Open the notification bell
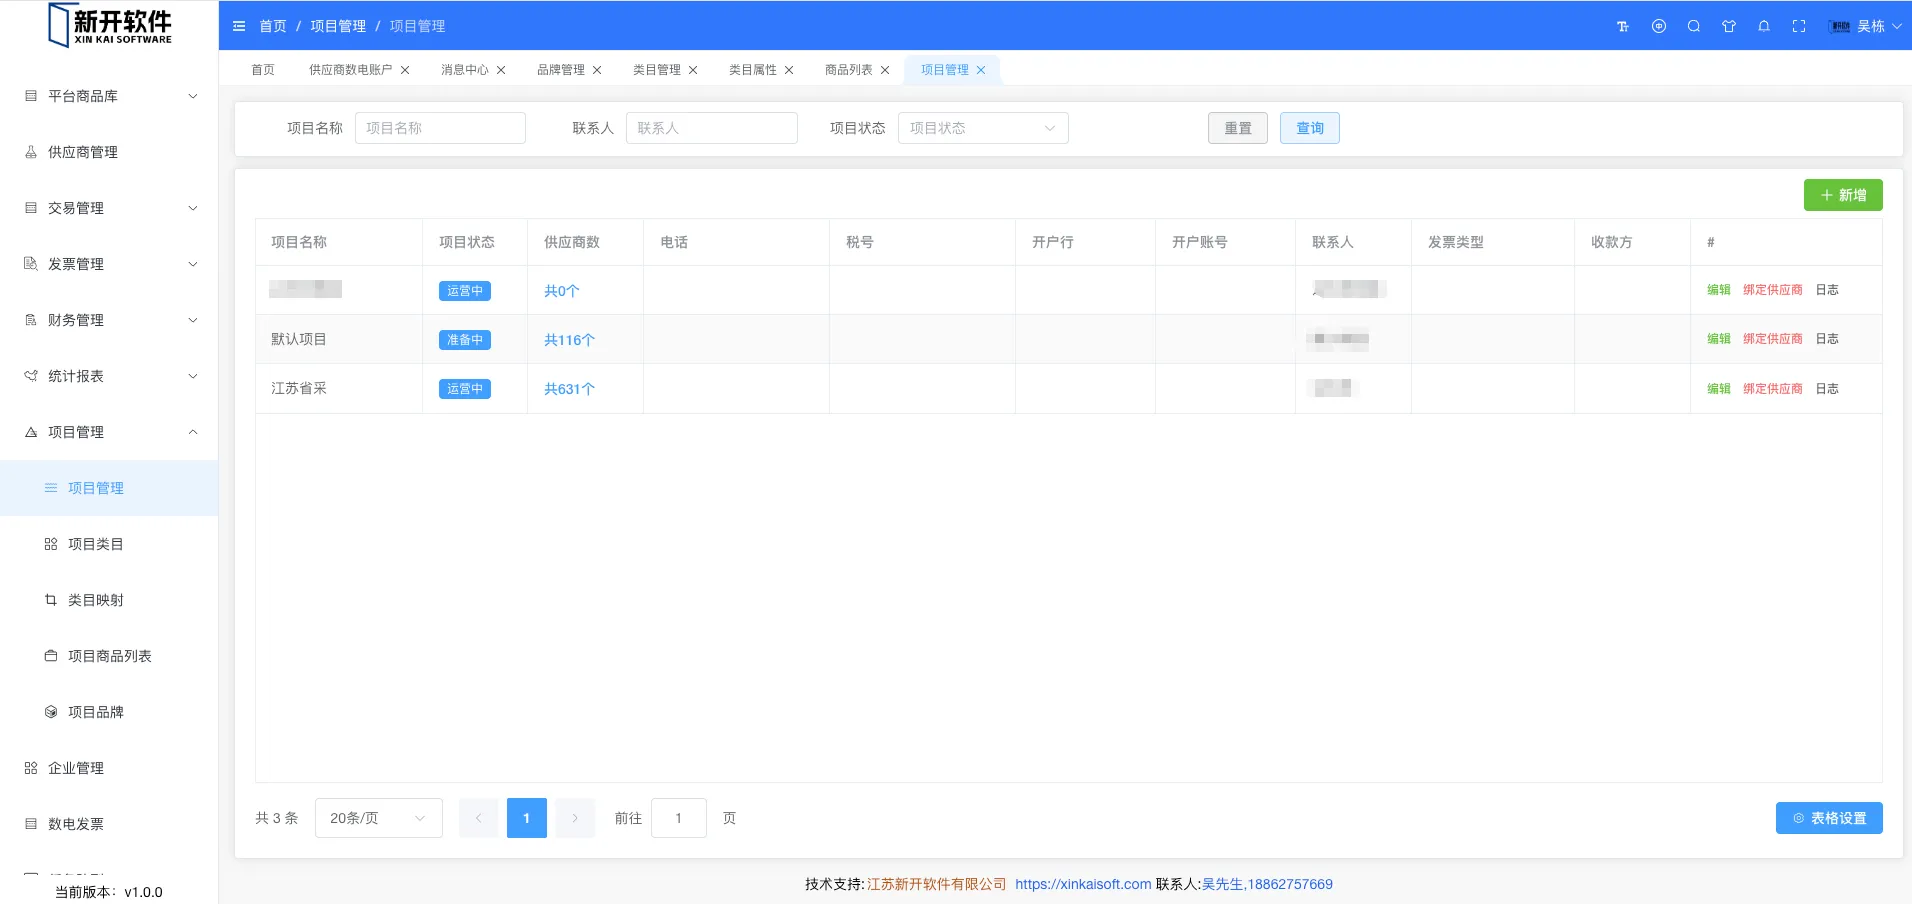1912x904 pixels. pyautogui.click(x=1764, y=26)
